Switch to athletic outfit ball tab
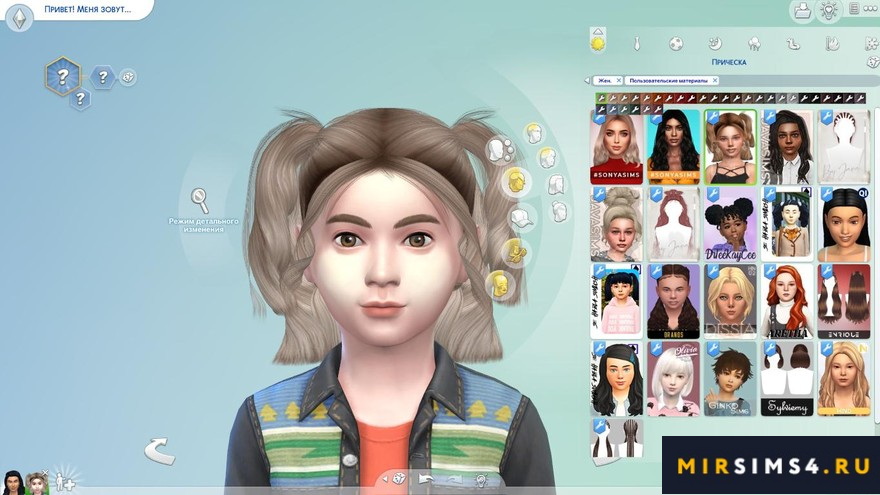 pyautogui.click(x=676, y=43)
